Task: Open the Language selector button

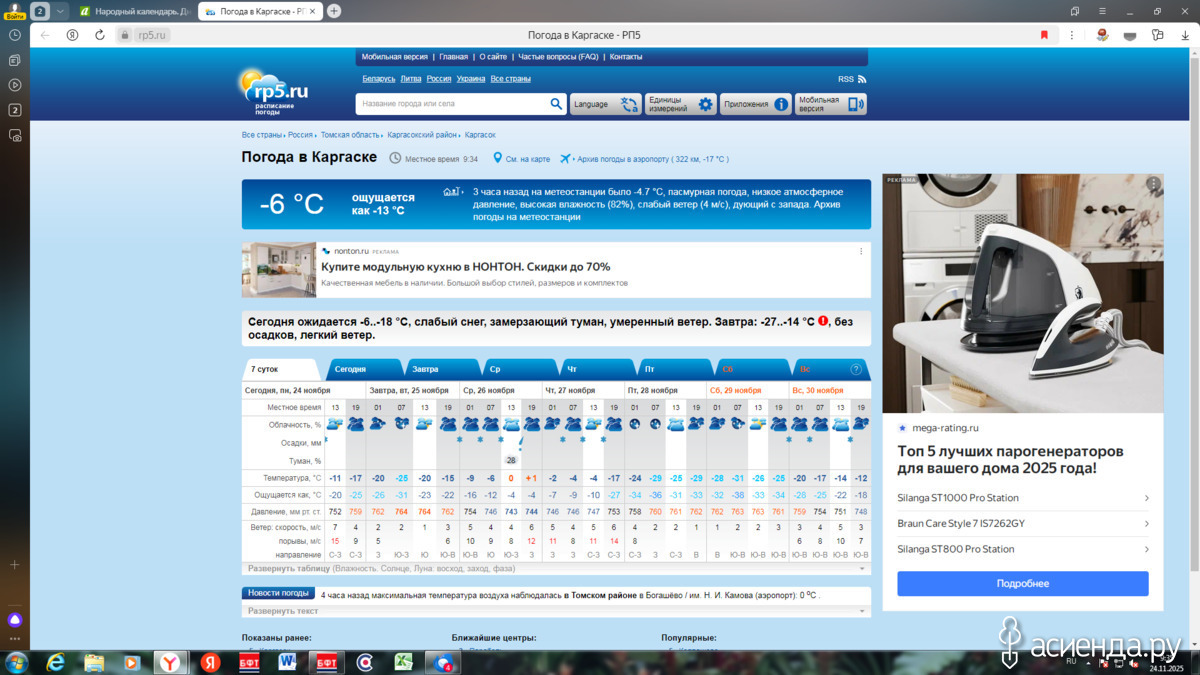Action: tap(605, 104)
